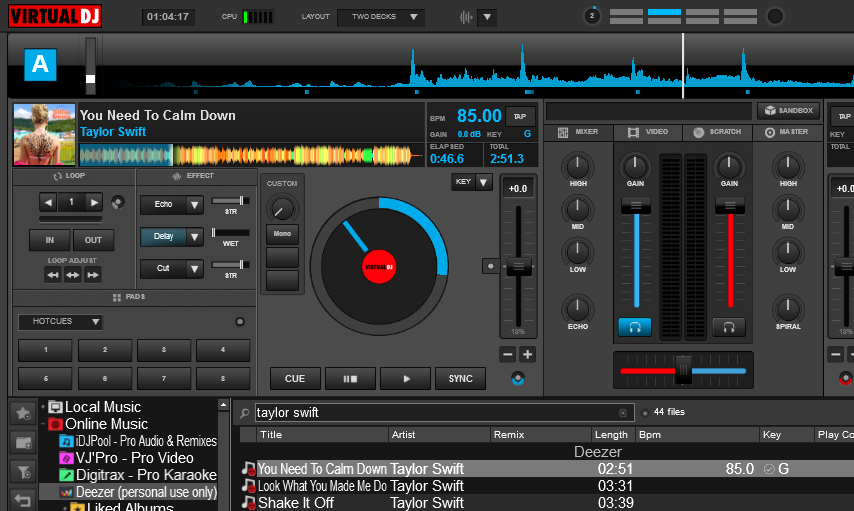Switch to the MASTER tab

pyautogui.click(x=787, y=132)
